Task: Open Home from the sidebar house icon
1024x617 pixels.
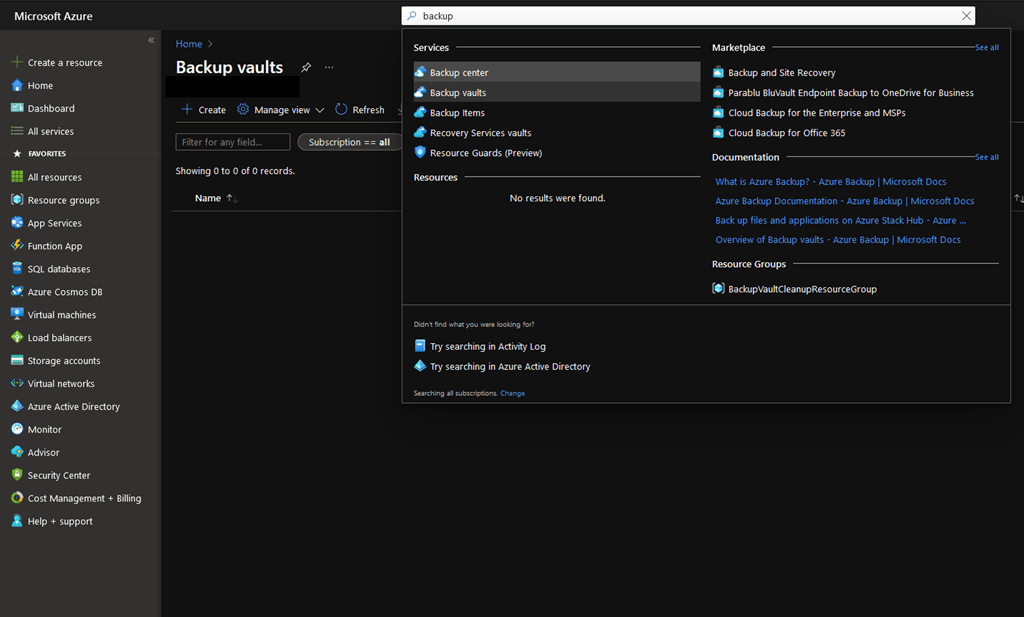Action: (17, 85)
